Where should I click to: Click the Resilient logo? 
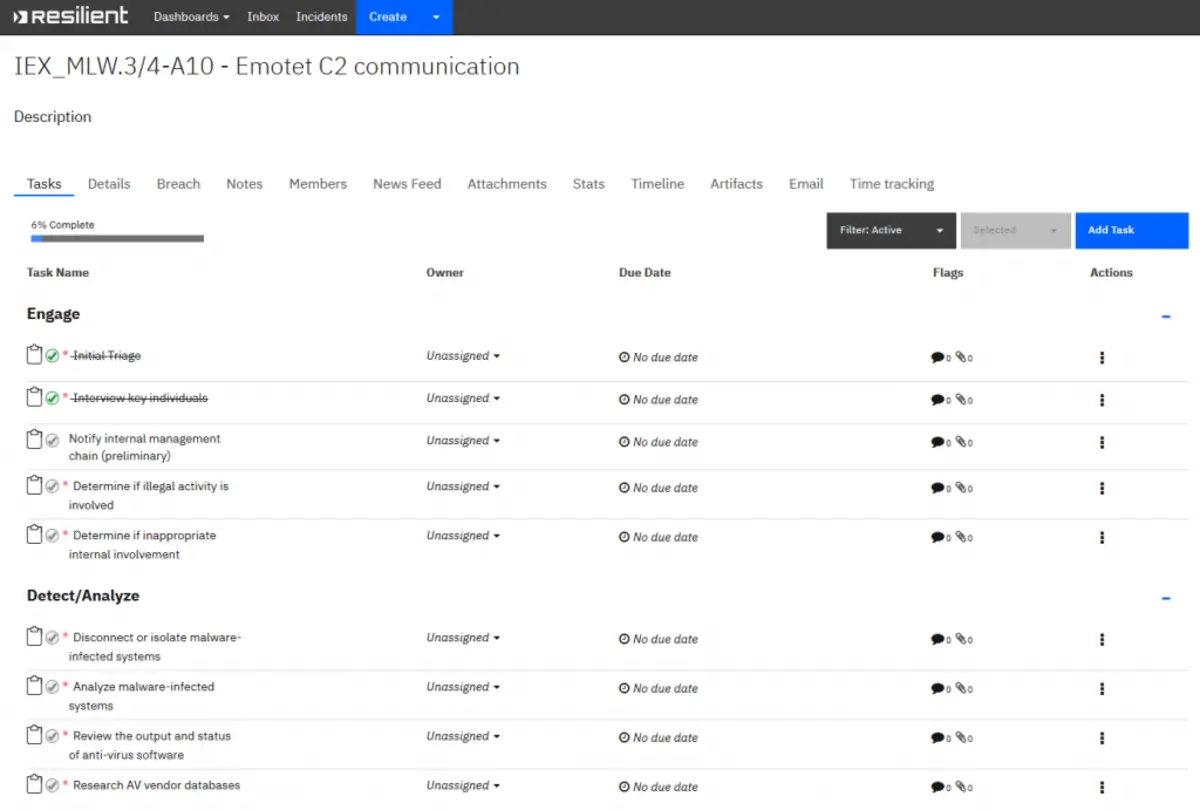70,16
